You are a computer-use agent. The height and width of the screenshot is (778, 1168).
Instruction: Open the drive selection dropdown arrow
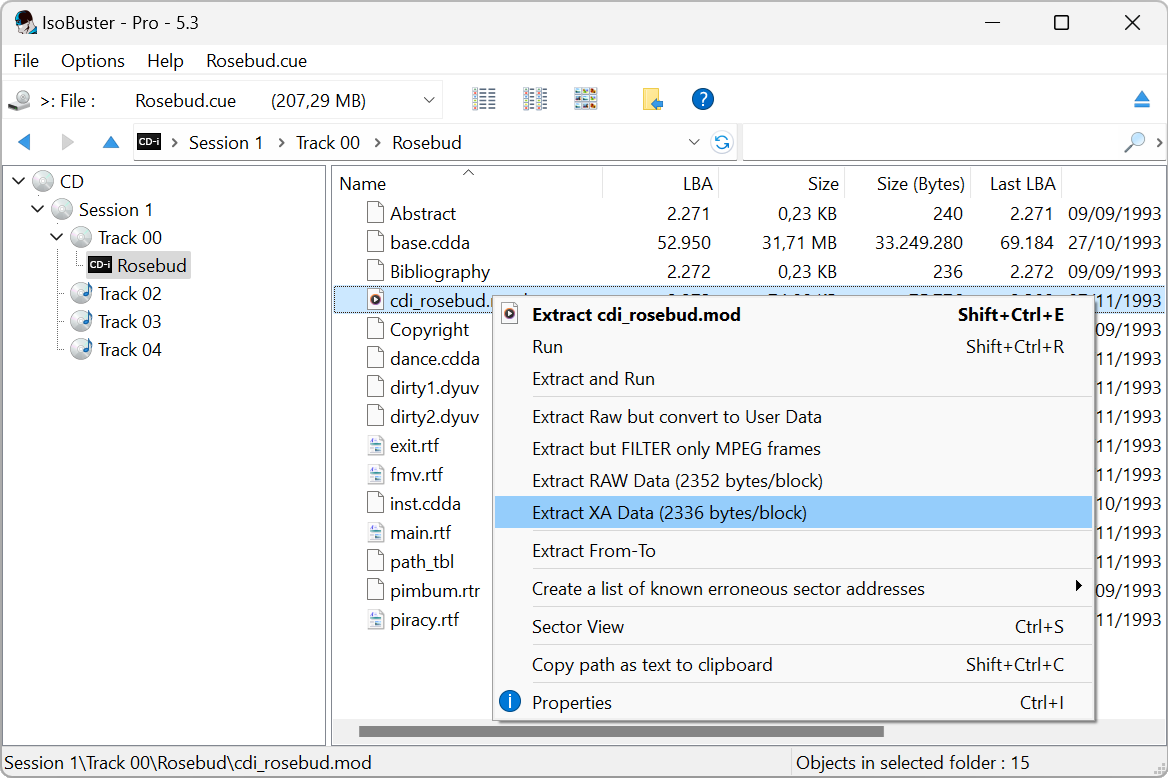(x=429, y=100)
